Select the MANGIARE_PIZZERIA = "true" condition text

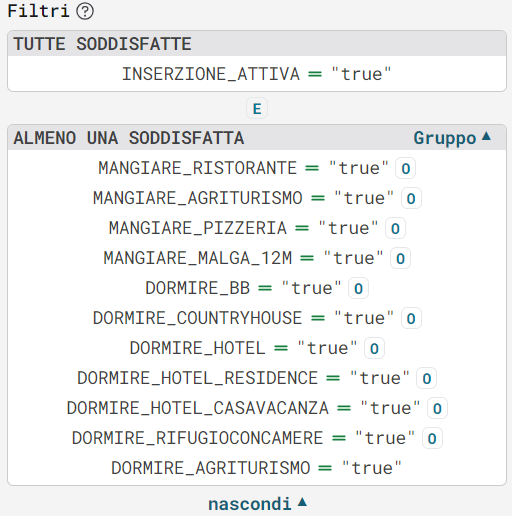click(x=244, y=228)
